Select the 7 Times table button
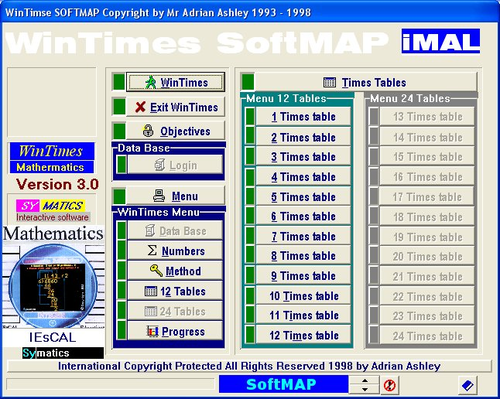Screen dimensions: 500x399 (303, 236)
